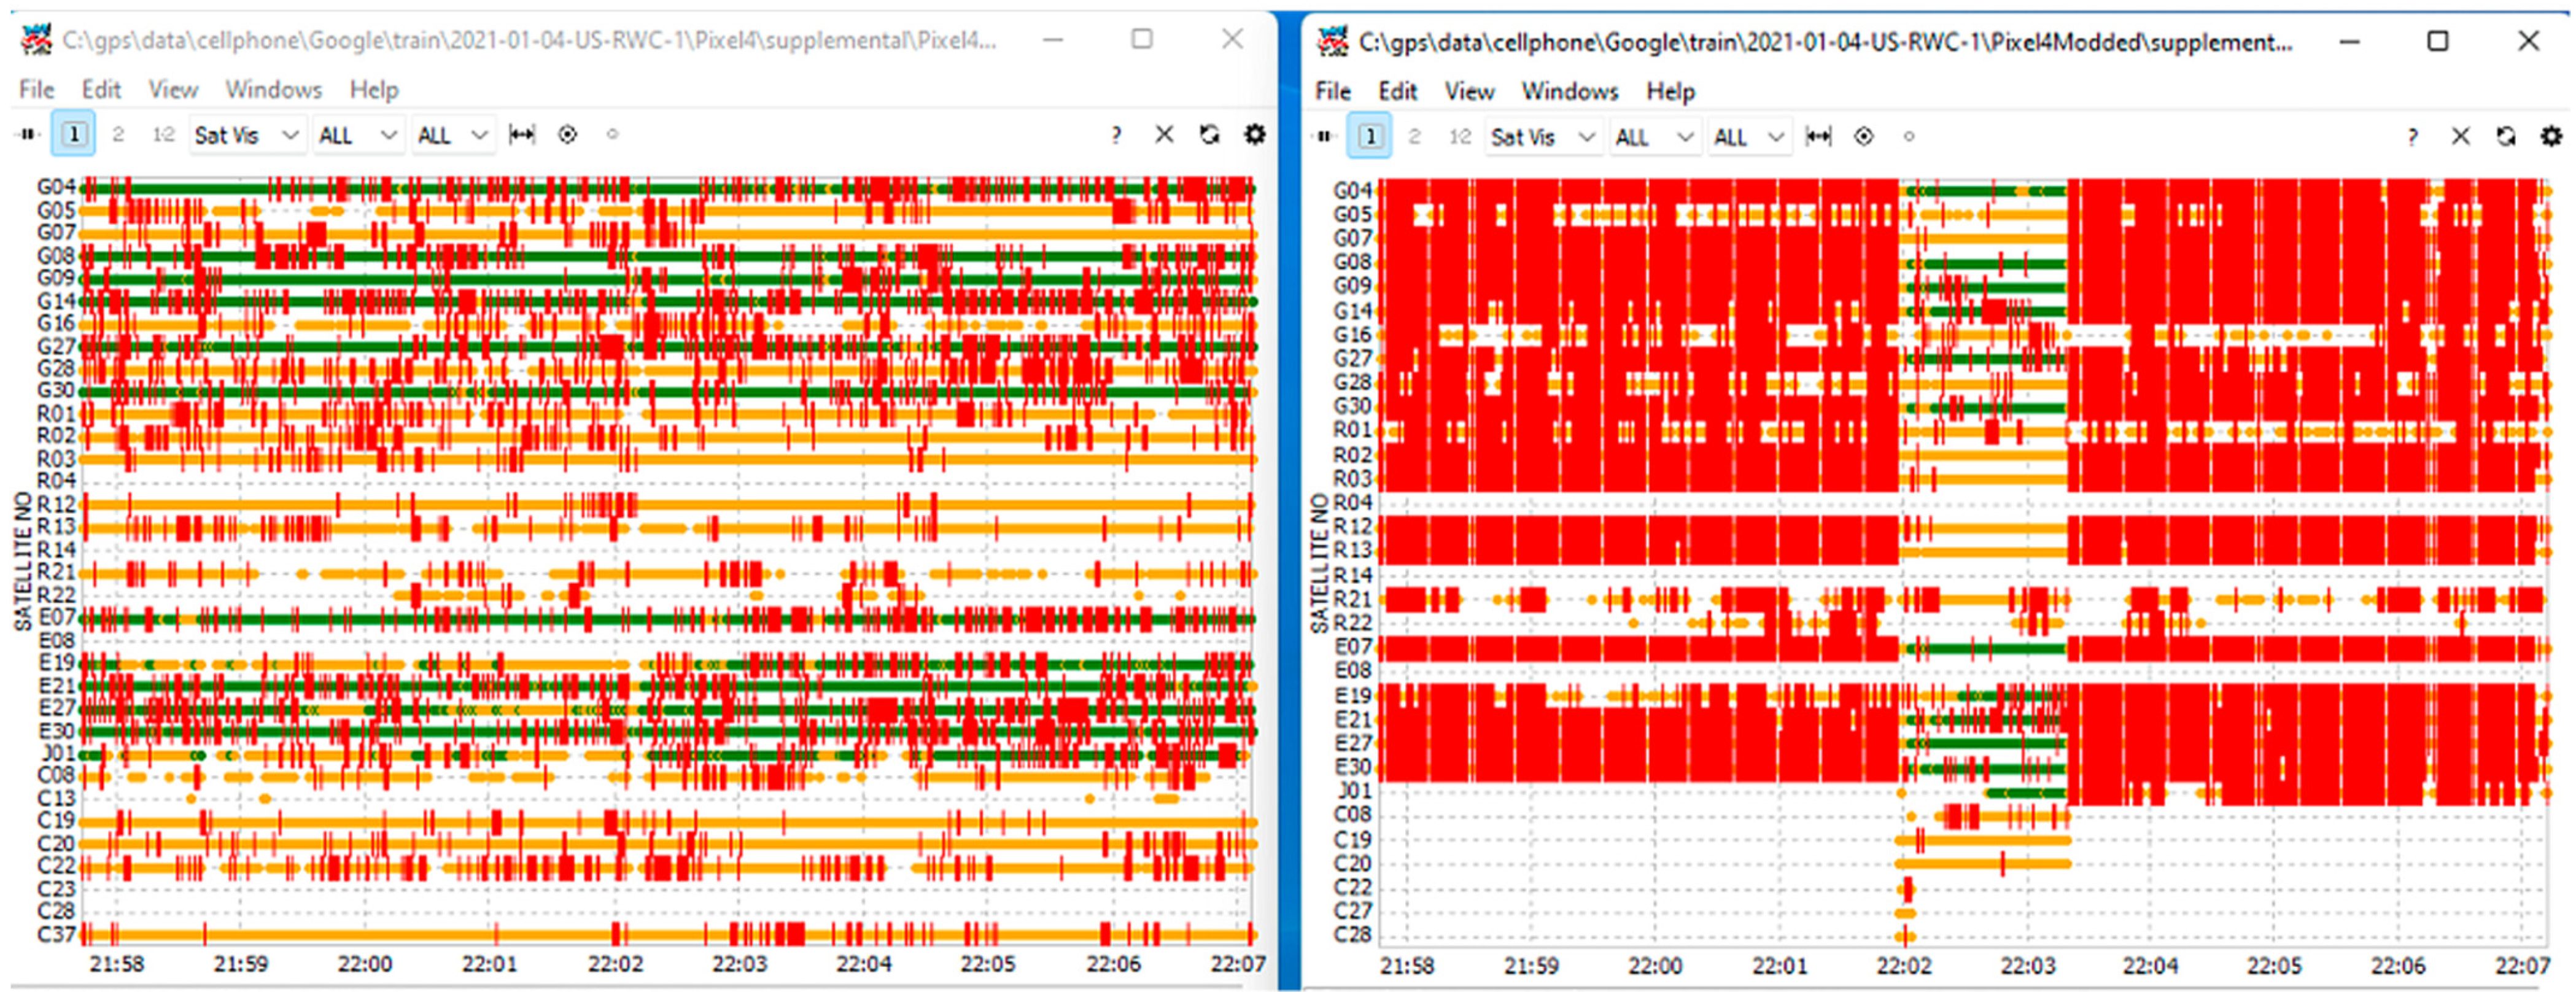Click the toolbar X icon in the left window

tap(1164, 134)
